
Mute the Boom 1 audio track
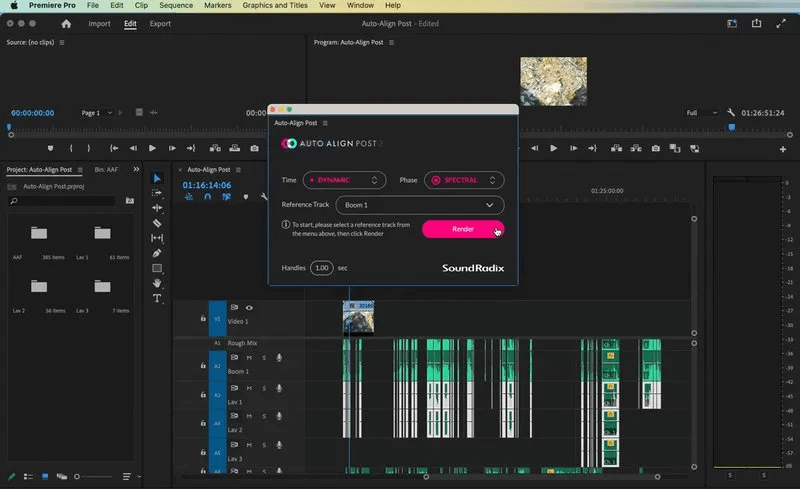point(249,358)
